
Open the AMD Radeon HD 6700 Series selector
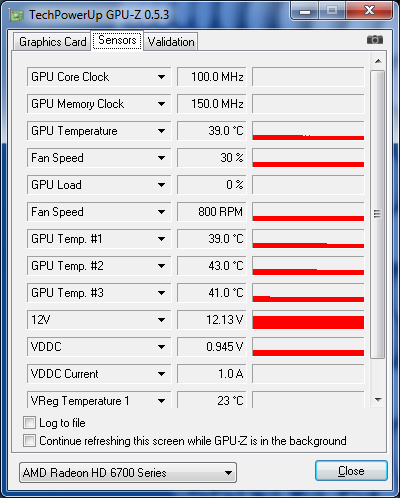point(128,472)
